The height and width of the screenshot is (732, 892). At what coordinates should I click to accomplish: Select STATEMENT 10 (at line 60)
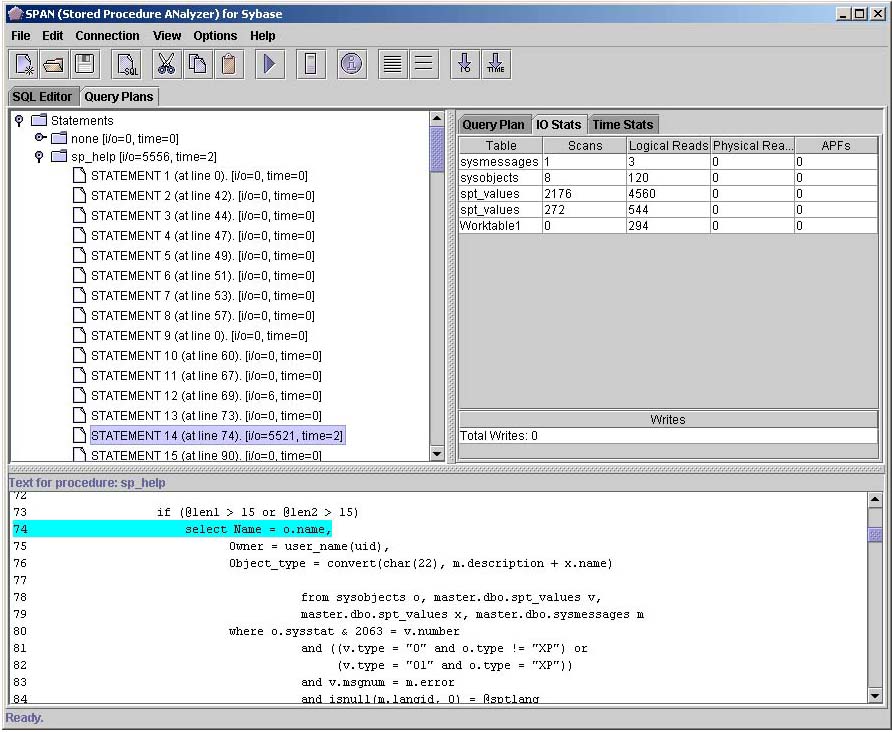coord(206,355)
